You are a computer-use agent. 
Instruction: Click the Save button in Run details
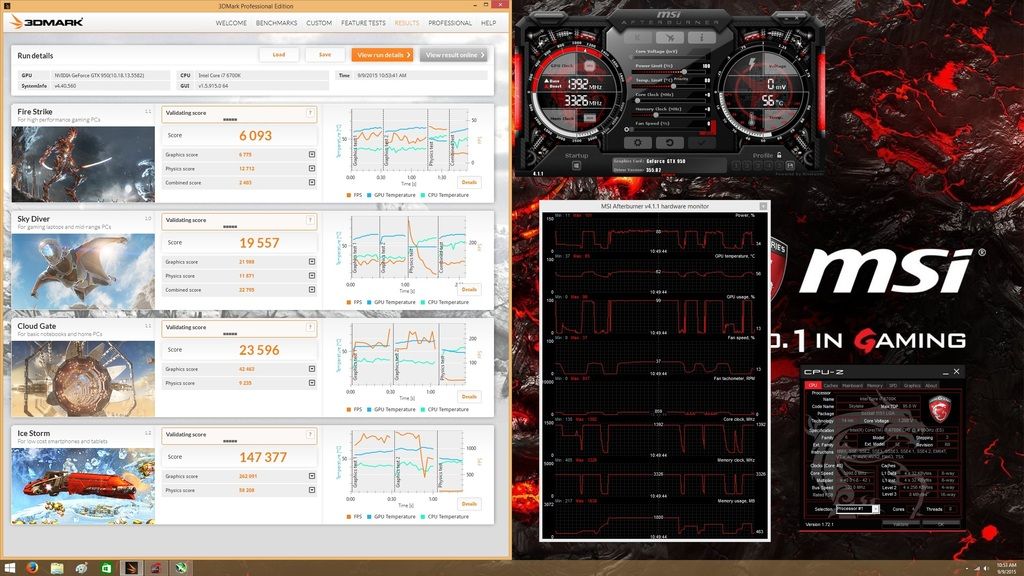(324, 55)
